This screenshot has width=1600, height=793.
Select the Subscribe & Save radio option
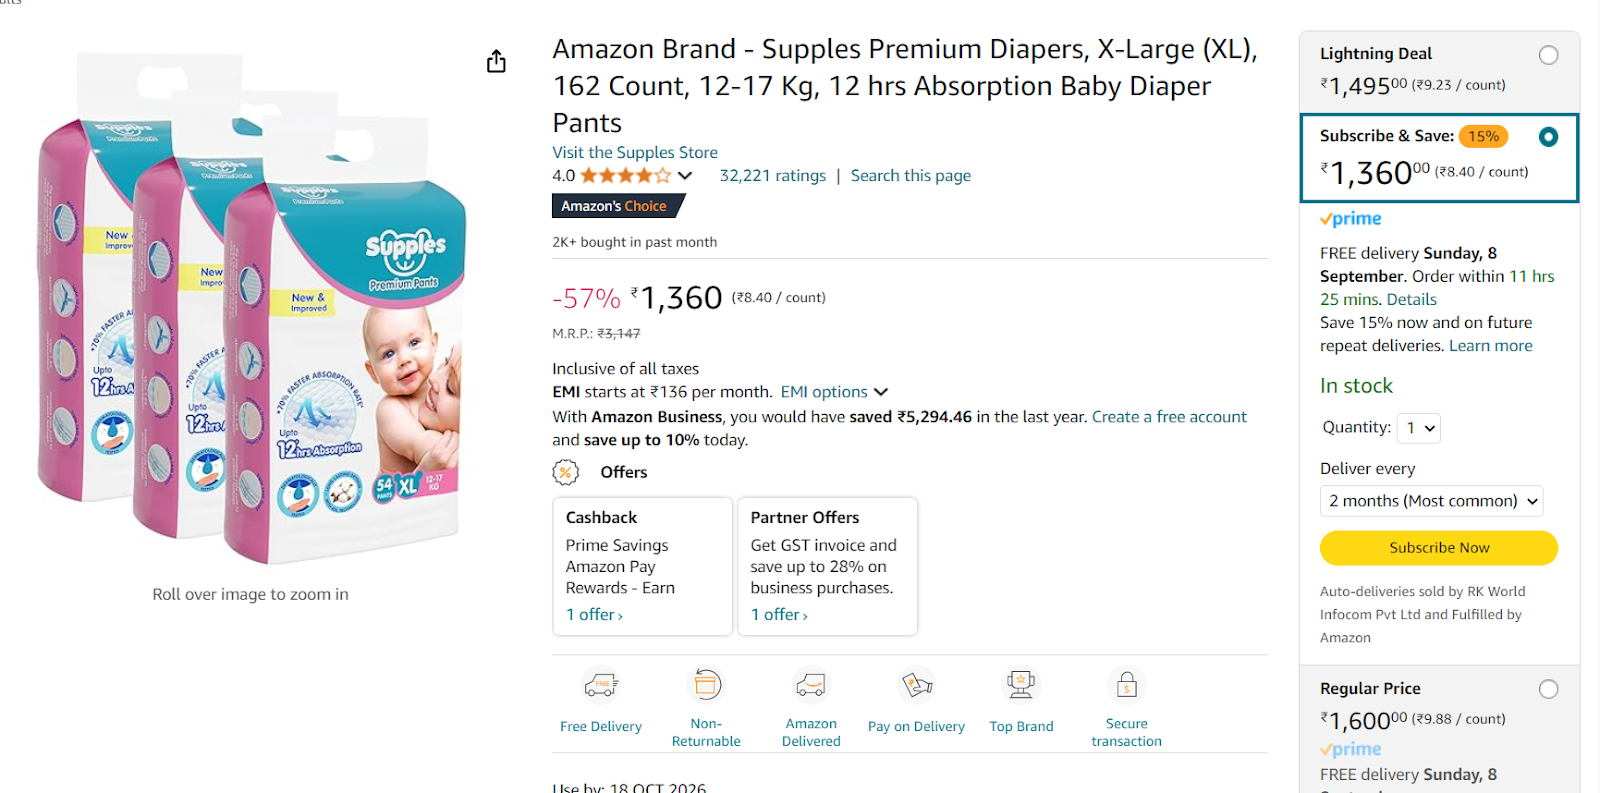click(1548, 137)
